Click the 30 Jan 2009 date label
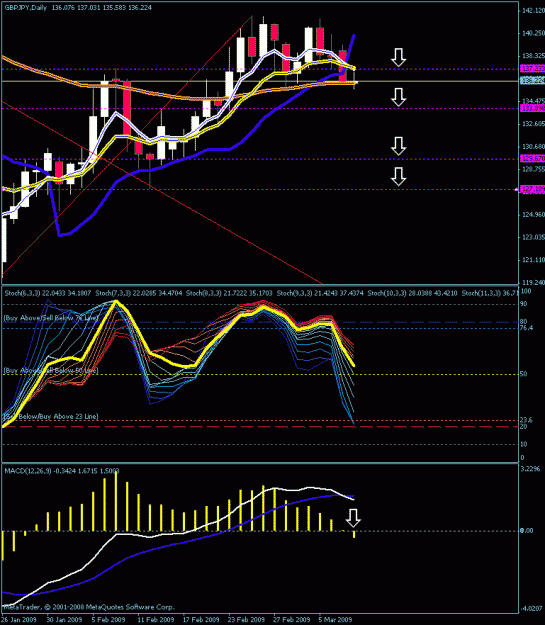This screenshot has width=545, height=625. pyautogui.click(x=64, y=620)
